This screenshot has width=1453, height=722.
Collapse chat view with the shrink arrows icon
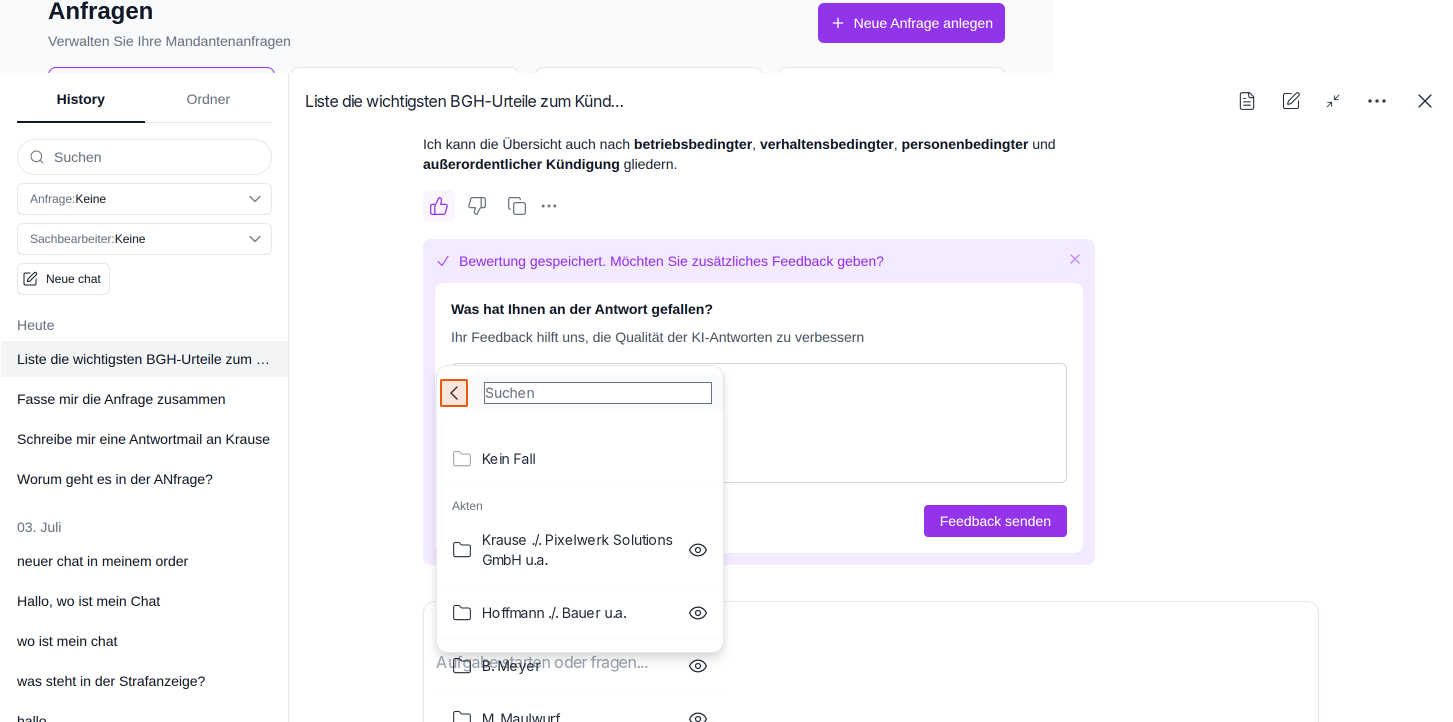pyautogui.click(x=1333, y=101)
